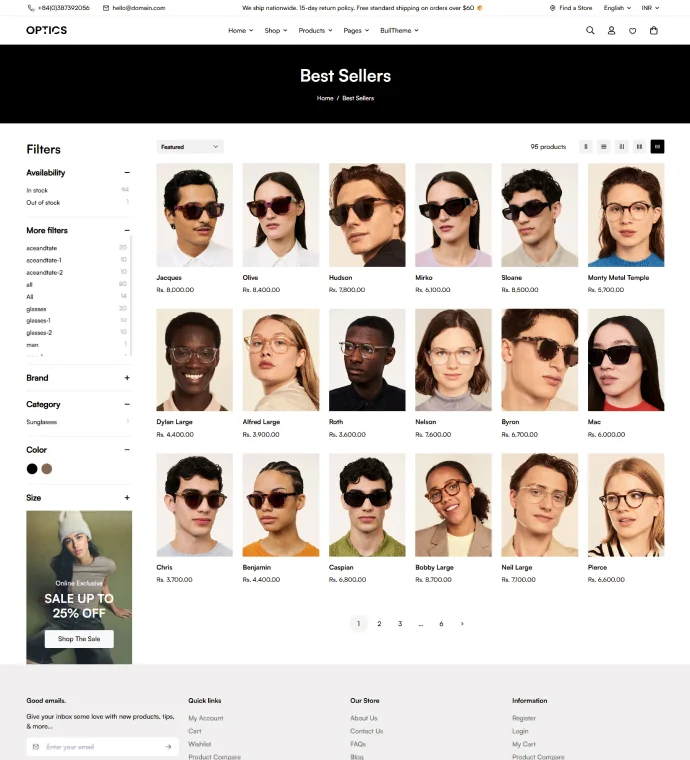Open the Find a Store link
Image resolution: width=690 pixels, height=760 pixels.
[576, 8]
